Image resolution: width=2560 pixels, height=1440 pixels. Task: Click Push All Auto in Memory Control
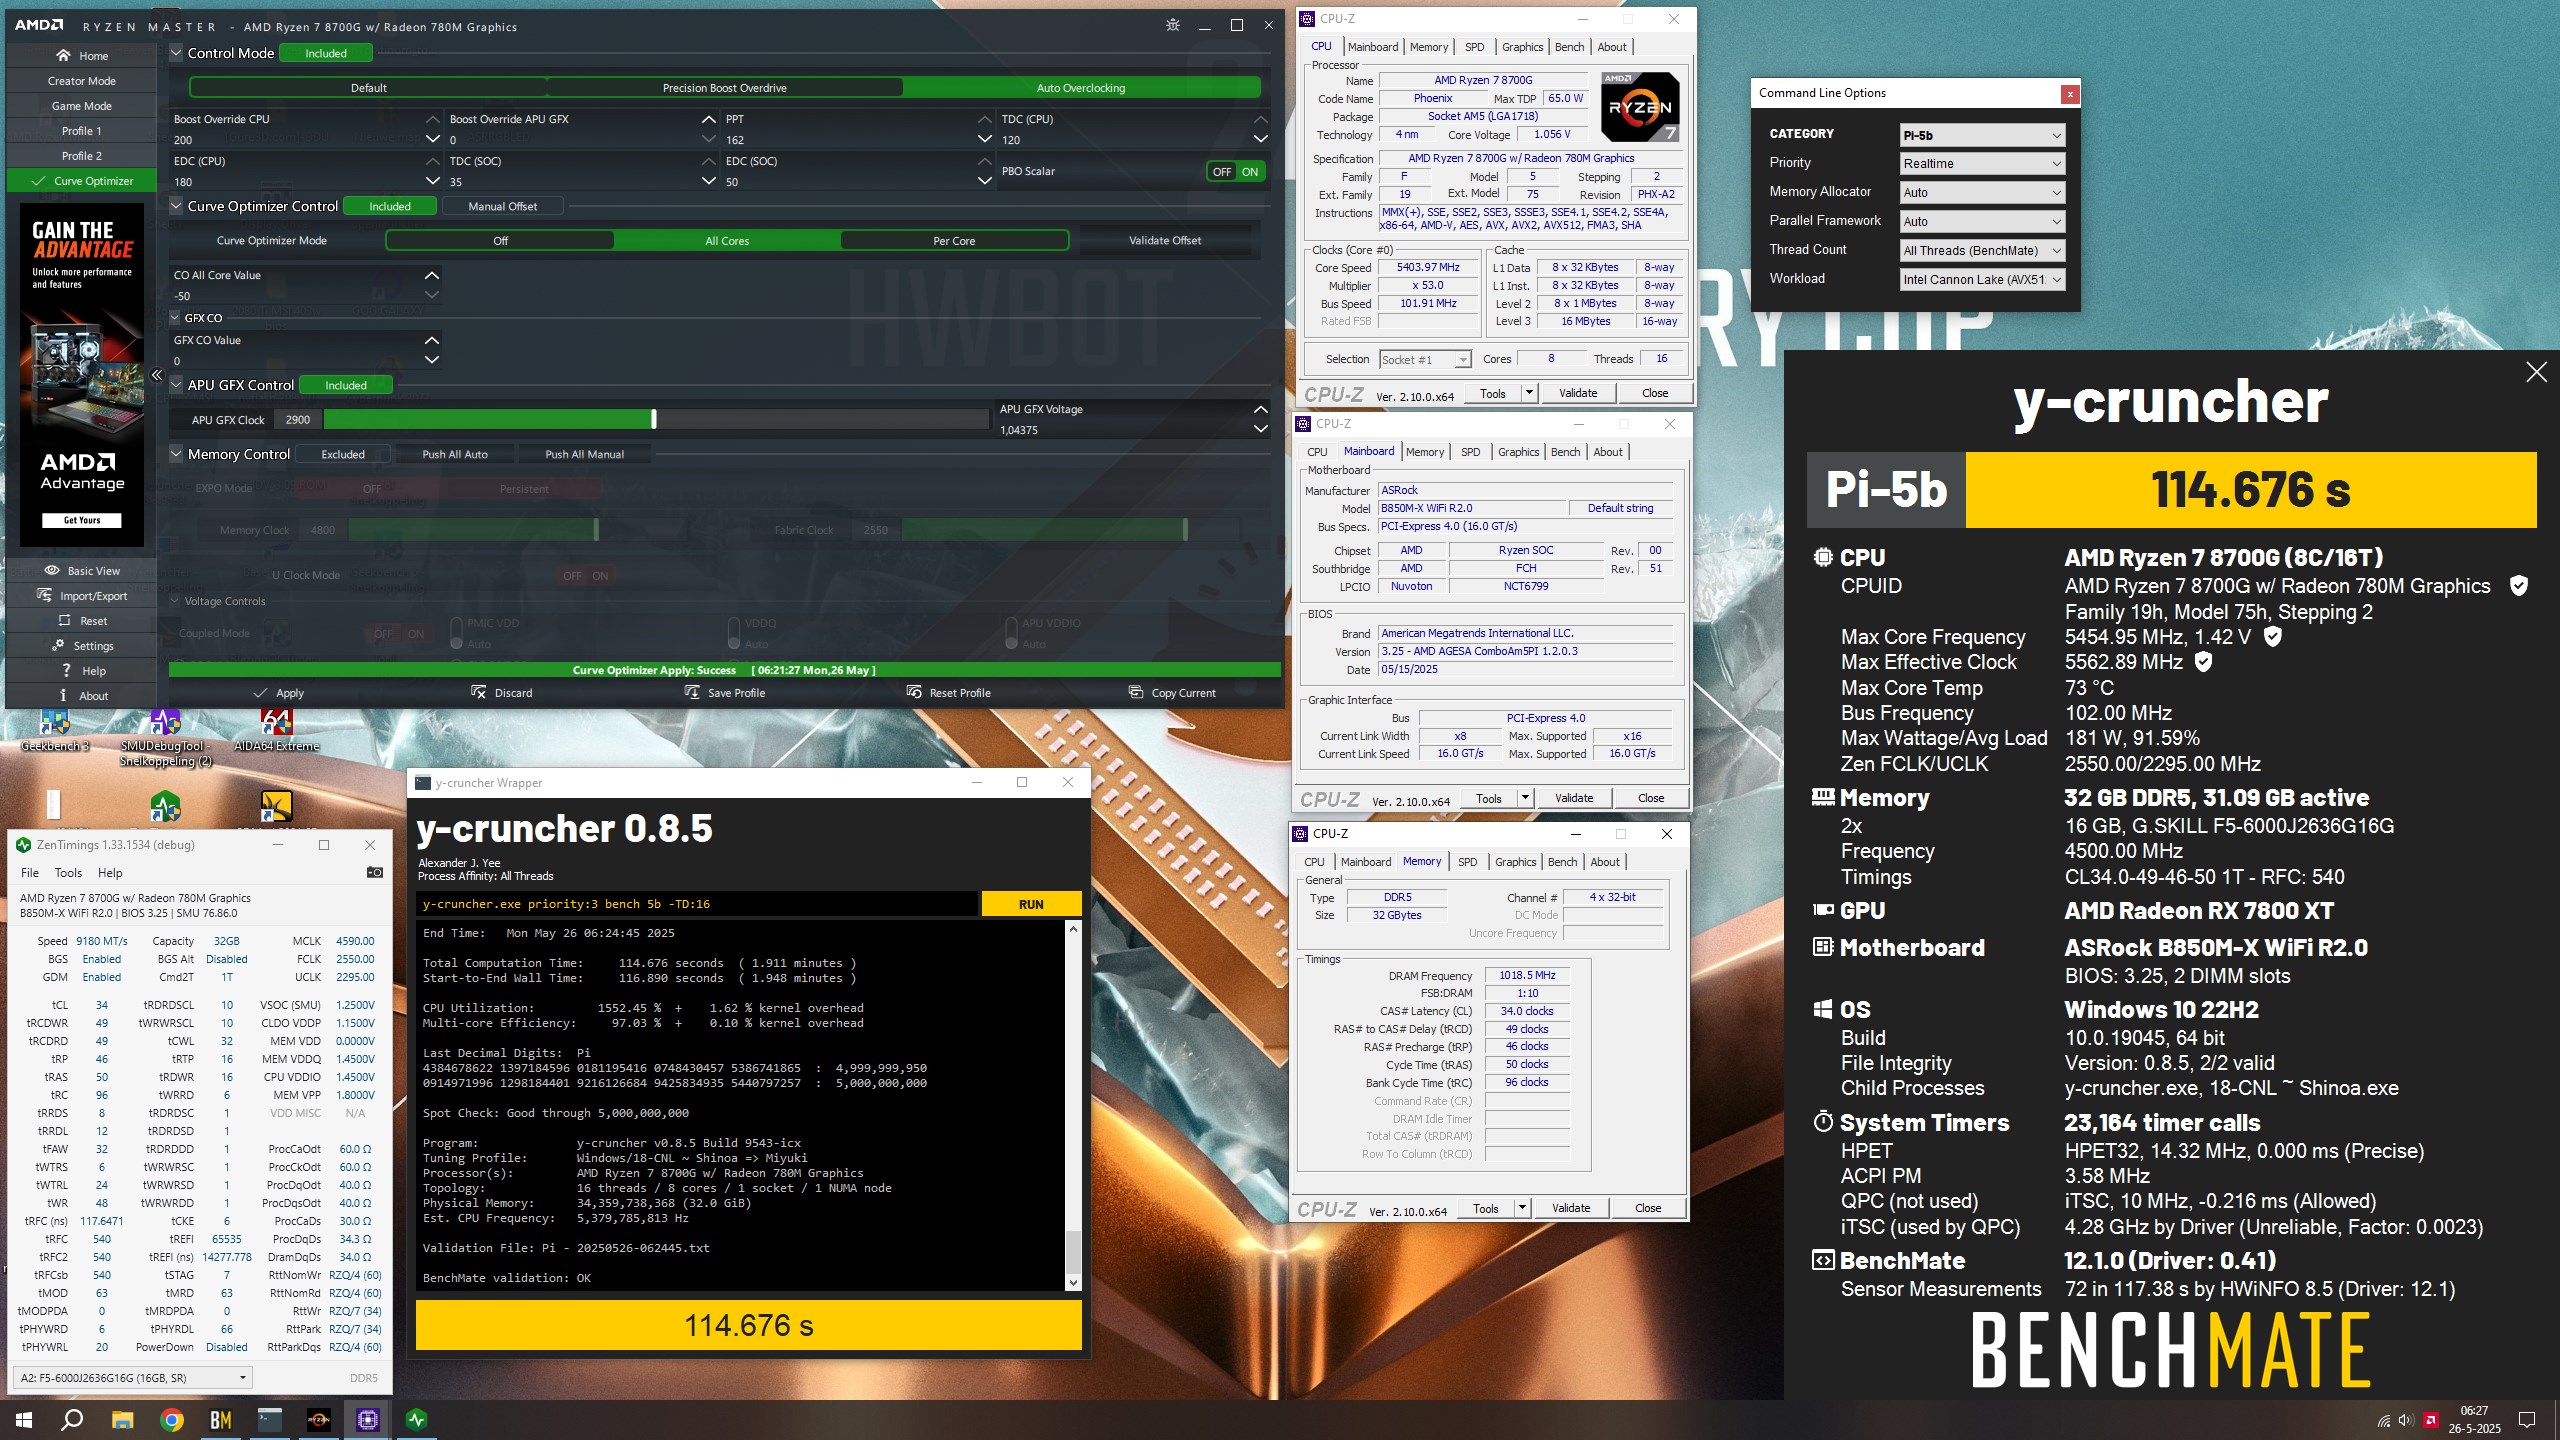pos(455,455)
